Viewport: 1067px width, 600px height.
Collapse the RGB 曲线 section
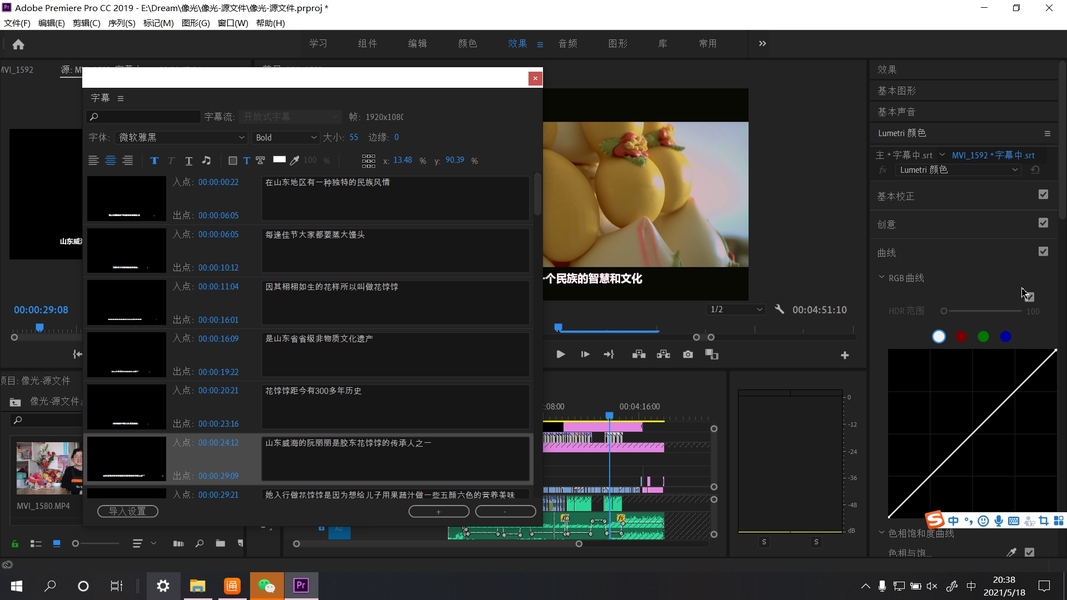point(881,278)
